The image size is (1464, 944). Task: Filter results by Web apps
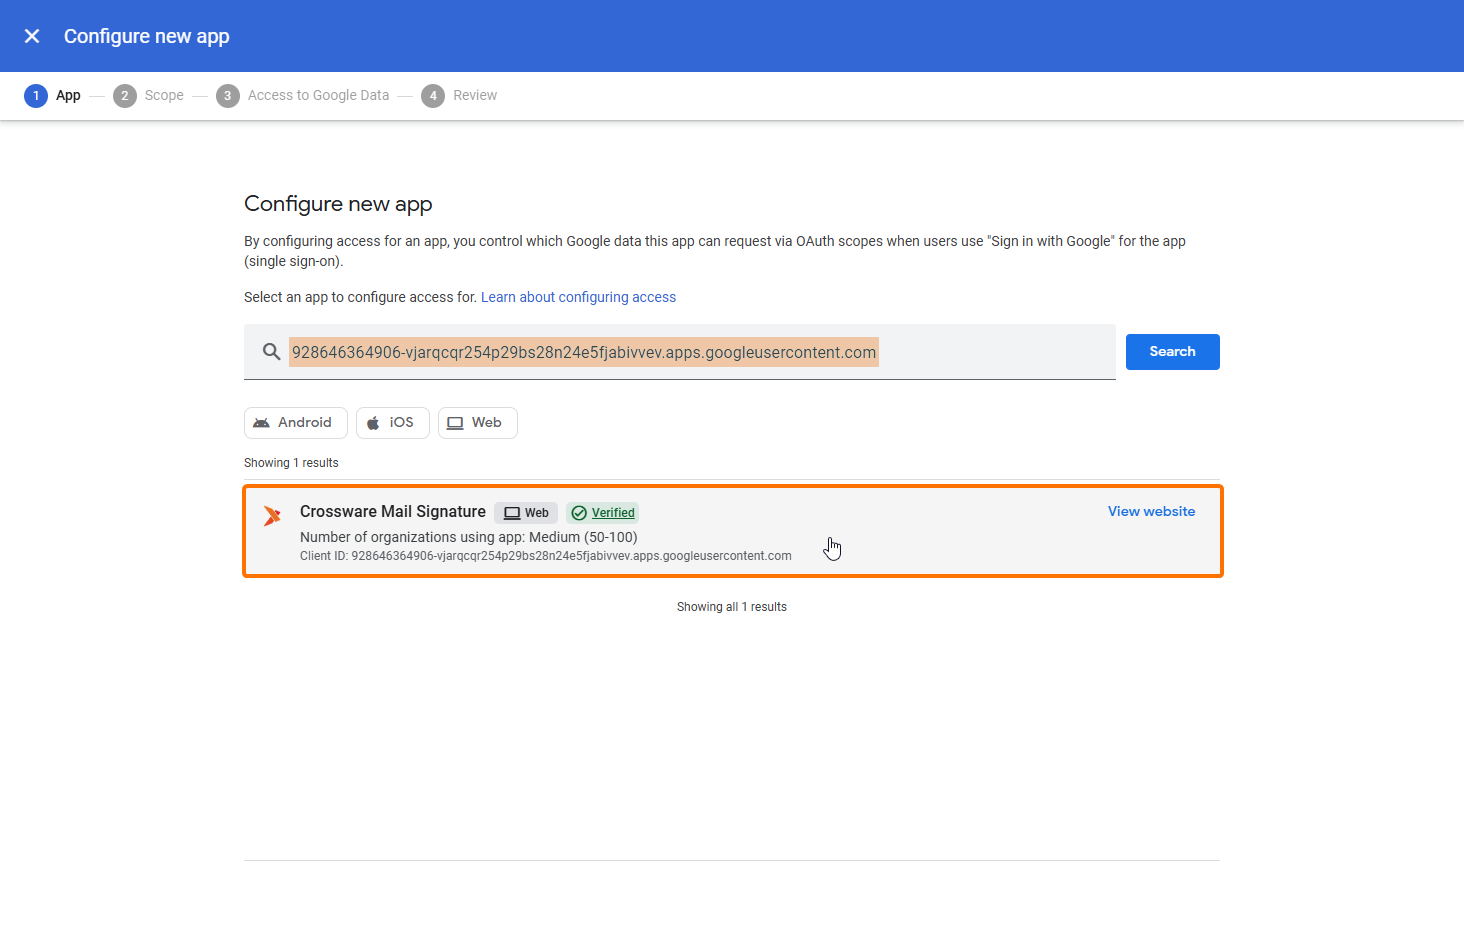coord(477,423)
